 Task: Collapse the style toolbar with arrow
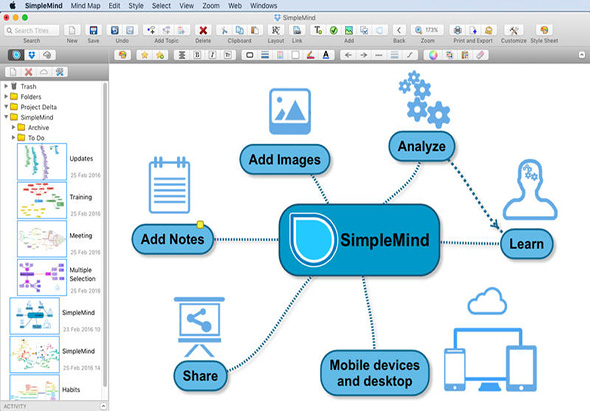(582, 55)
